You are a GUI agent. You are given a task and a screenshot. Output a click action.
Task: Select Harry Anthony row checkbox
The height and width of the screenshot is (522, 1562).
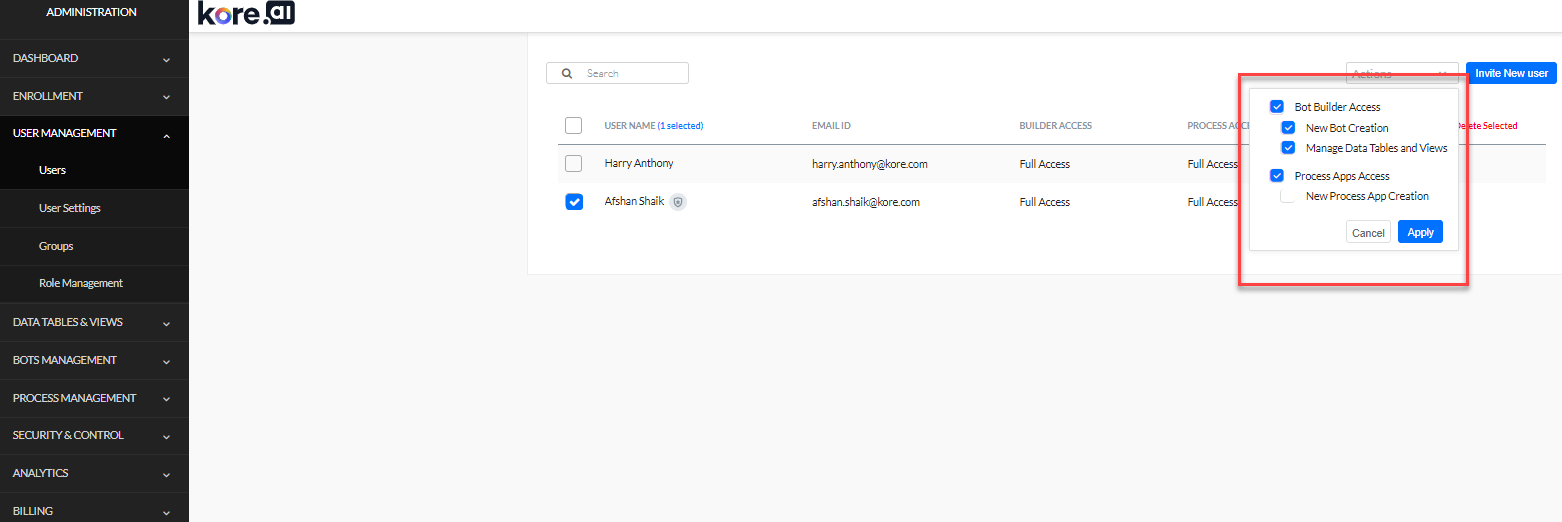pyautogui.click(x=574, y=163)
